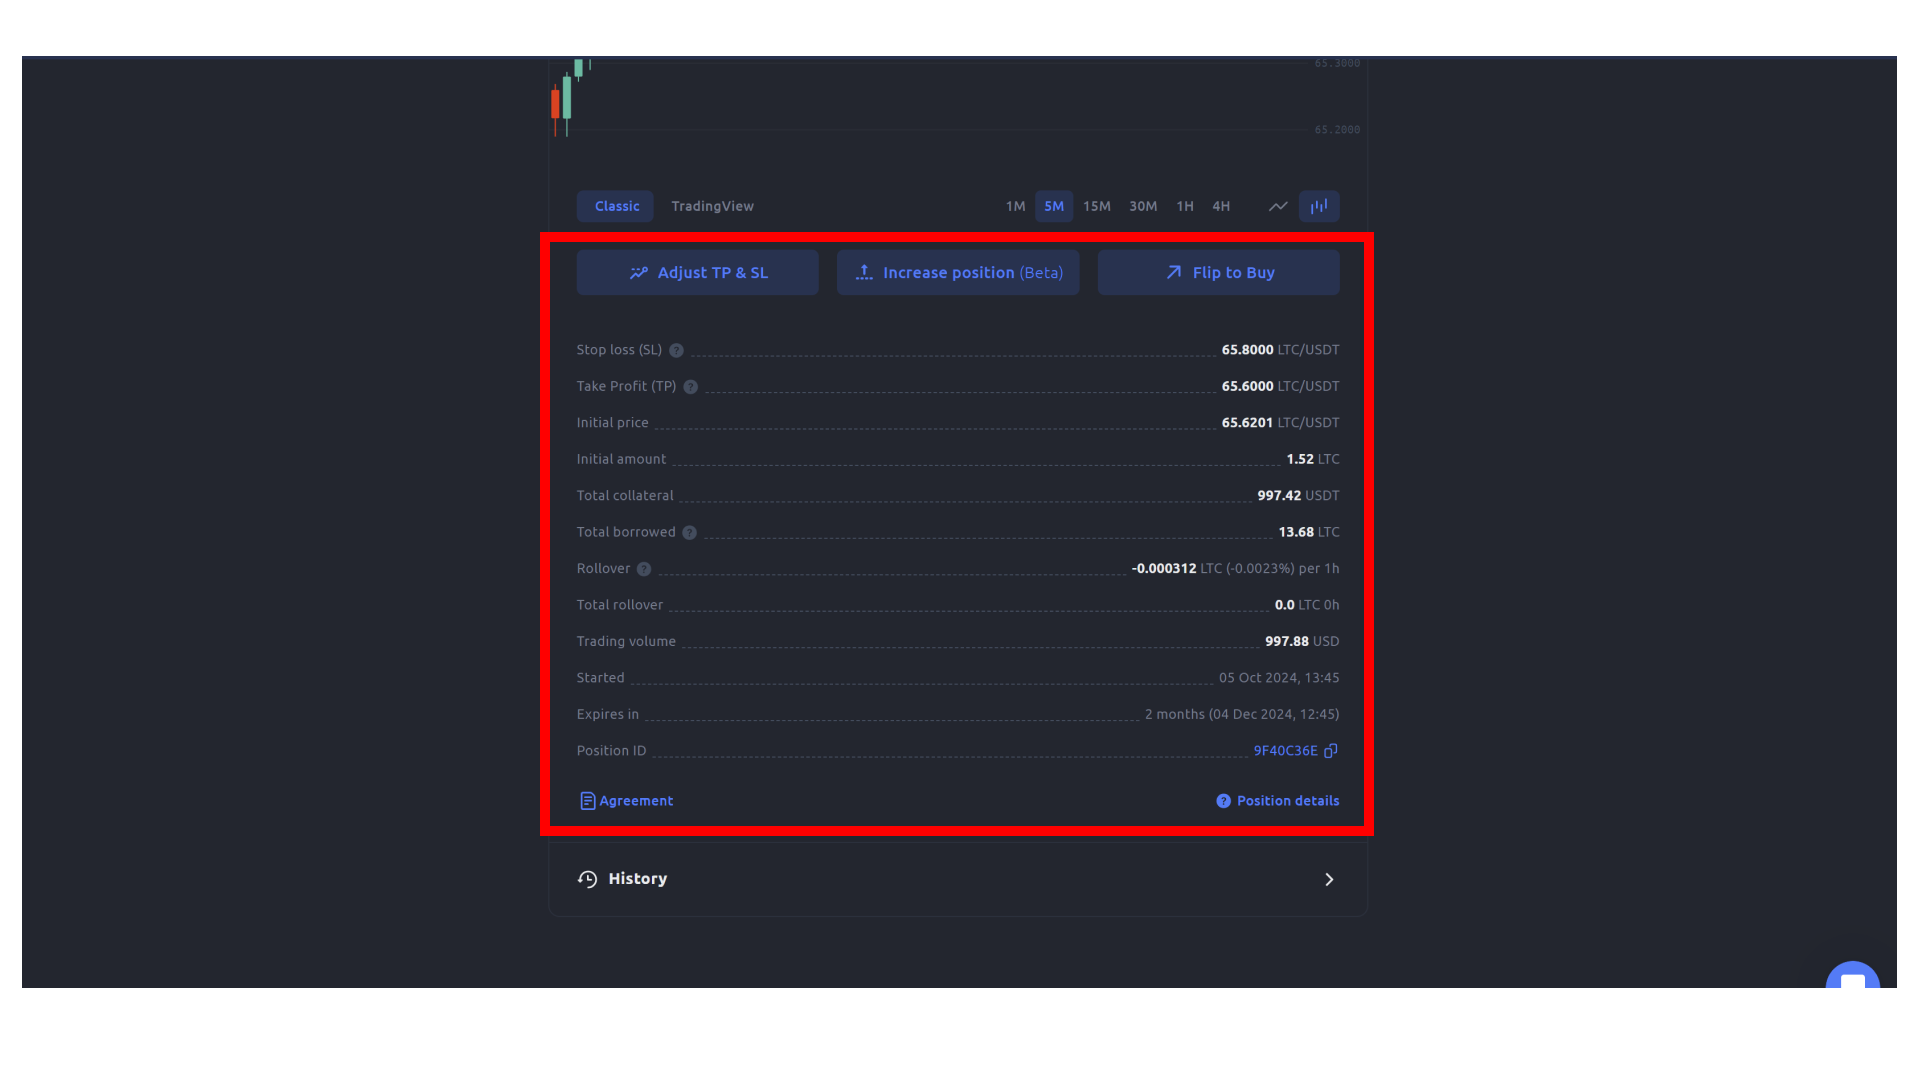This screenshot has height=1080, width=1920.
Task: Switch to Classic chart tab
Action: tap(616, 206)
